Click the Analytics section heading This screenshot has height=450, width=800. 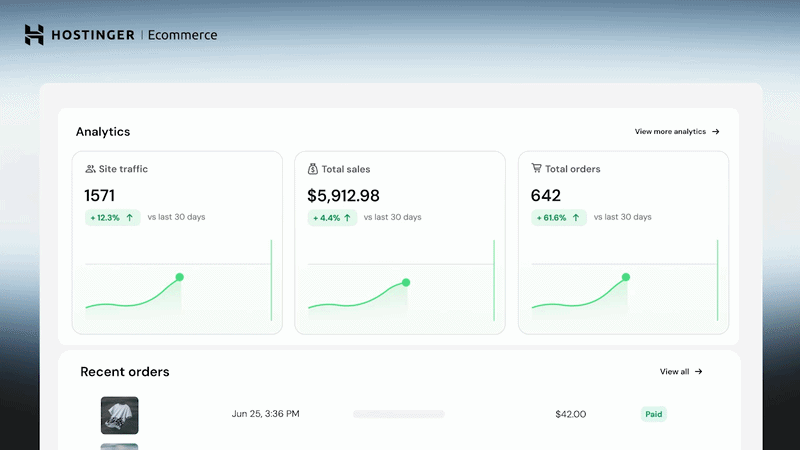(x=103, y=132)
